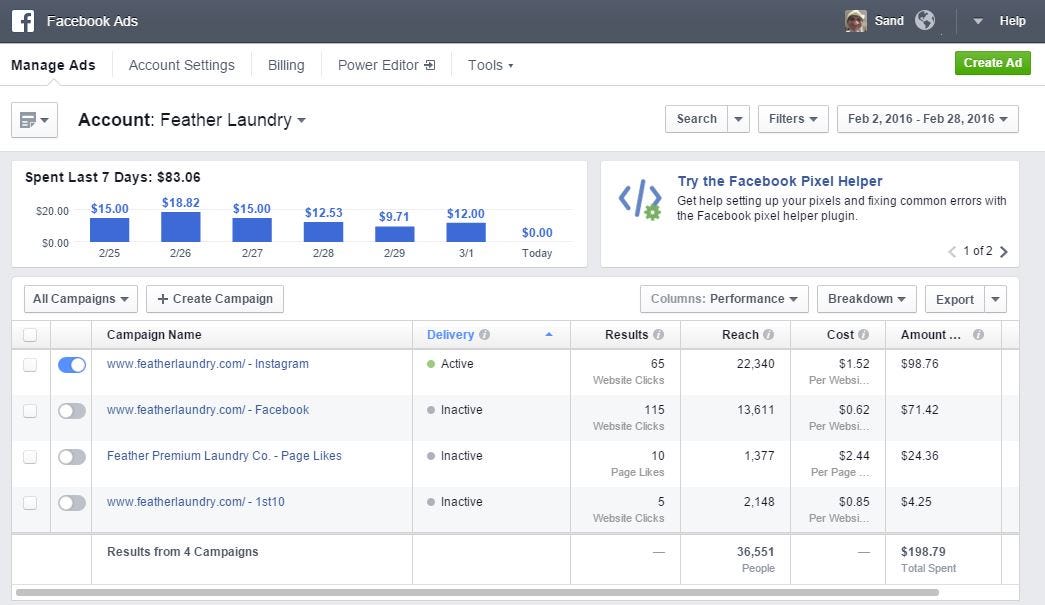Turn off the Instagram campaign toggle
The width and height of the screenshot is (1045, 605).
click(x=72, y=365)
